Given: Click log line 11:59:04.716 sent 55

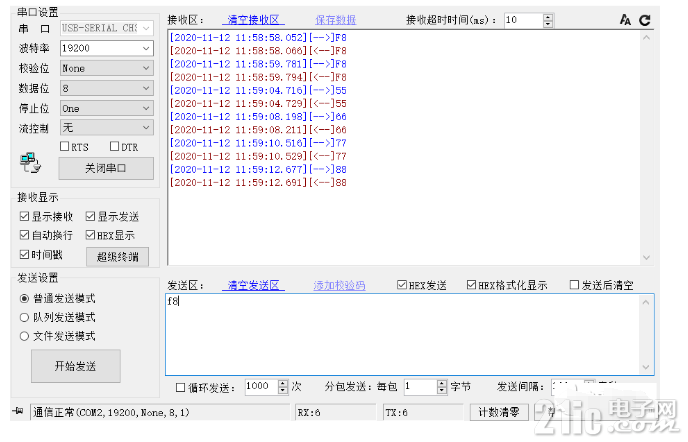Looking at the screenshot, I should point(258,90).
